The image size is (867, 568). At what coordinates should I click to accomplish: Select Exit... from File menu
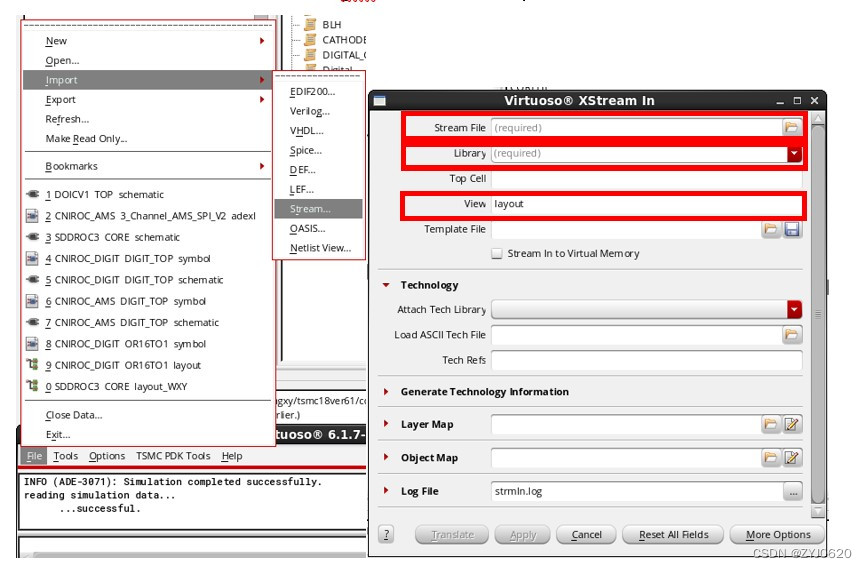[x=147, y=435]
